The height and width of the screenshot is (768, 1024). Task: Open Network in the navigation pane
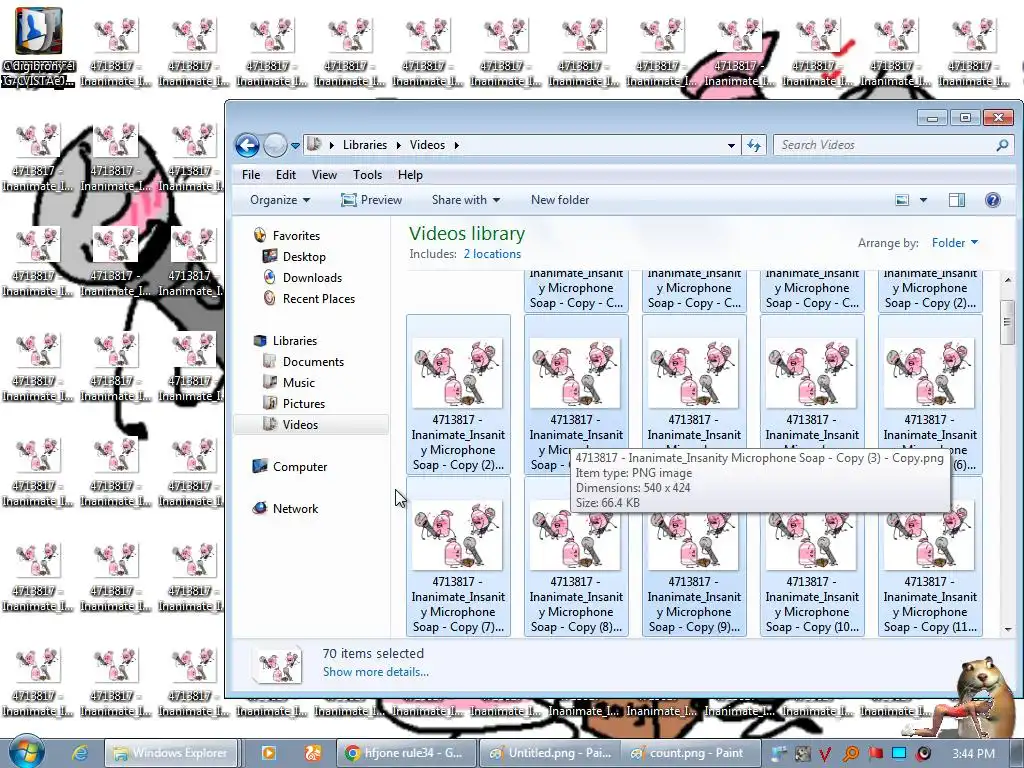[295, 509]
